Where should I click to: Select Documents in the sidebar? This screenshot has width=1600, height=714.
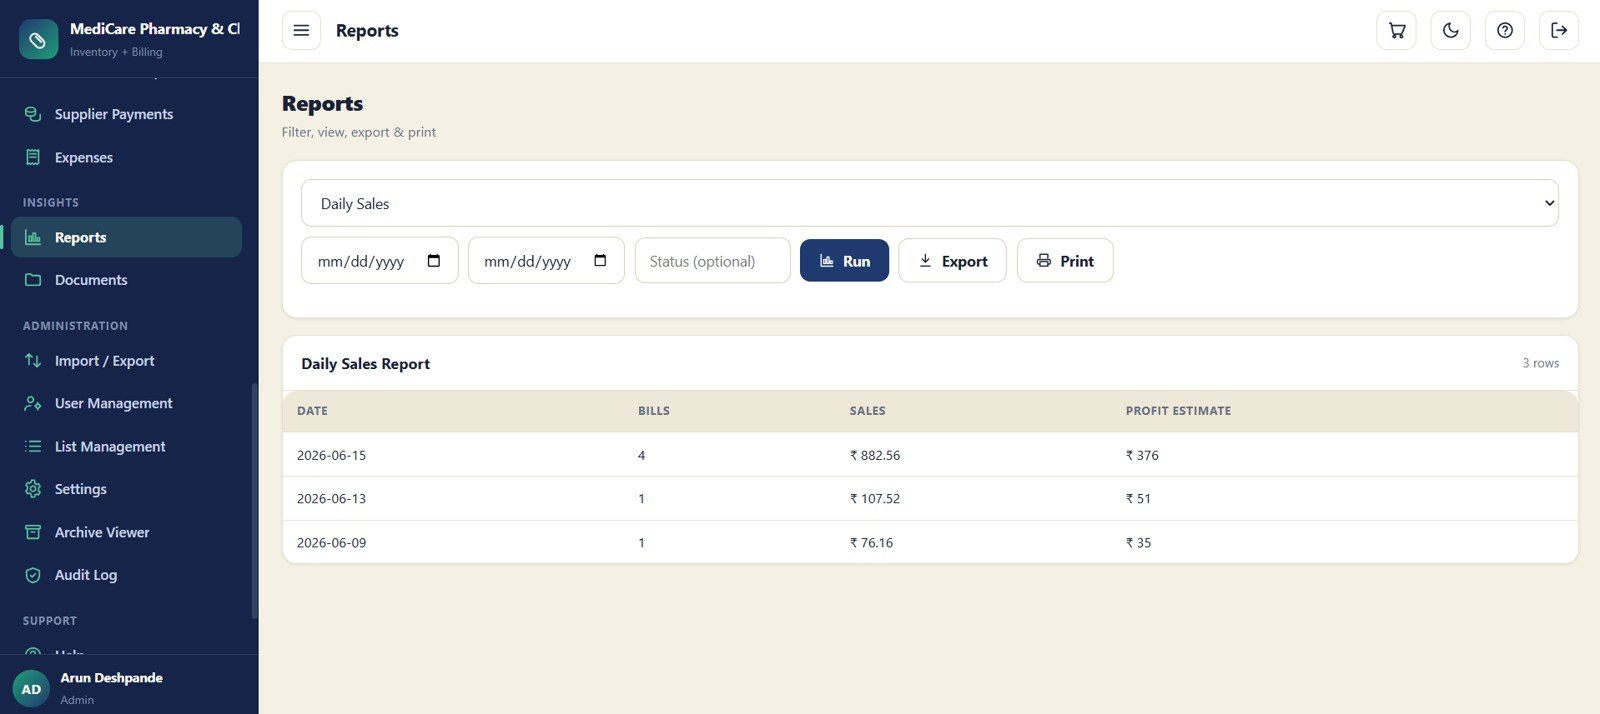tap(126, 280)
